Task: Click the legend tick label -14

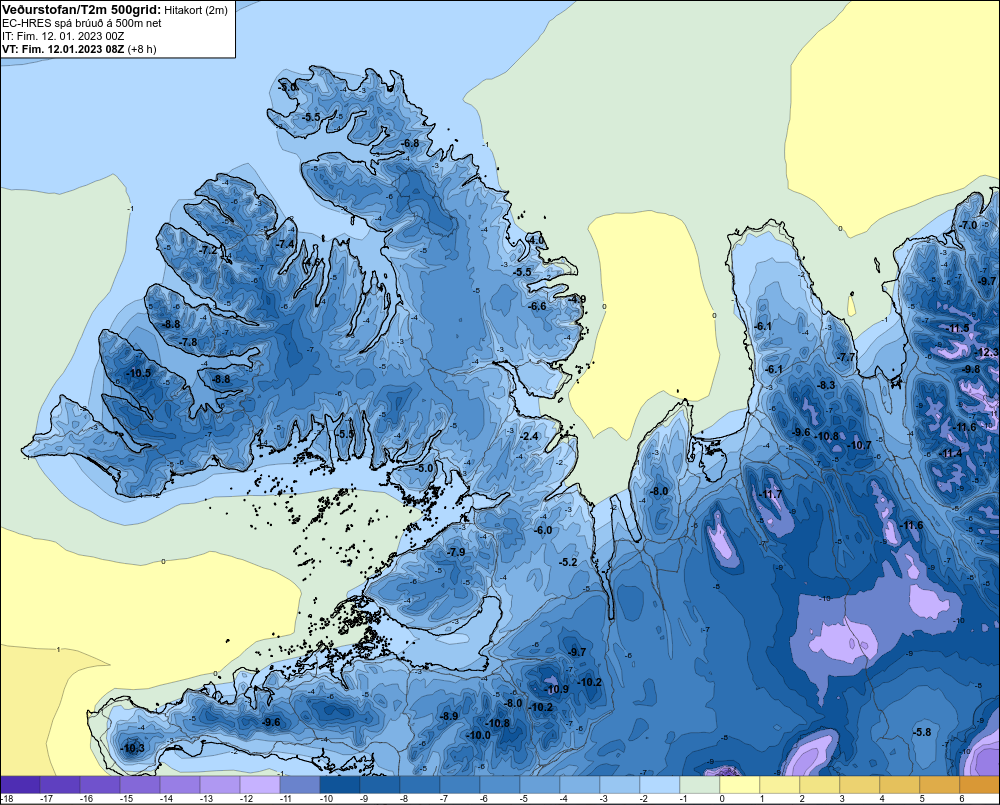Action: [166, 799]
